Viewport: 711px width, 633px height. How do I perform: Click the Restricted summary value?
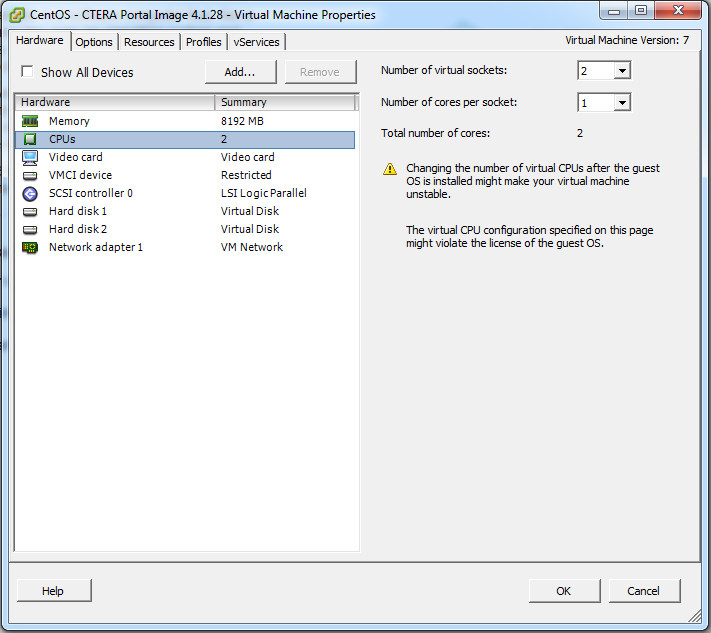(246, 175)
